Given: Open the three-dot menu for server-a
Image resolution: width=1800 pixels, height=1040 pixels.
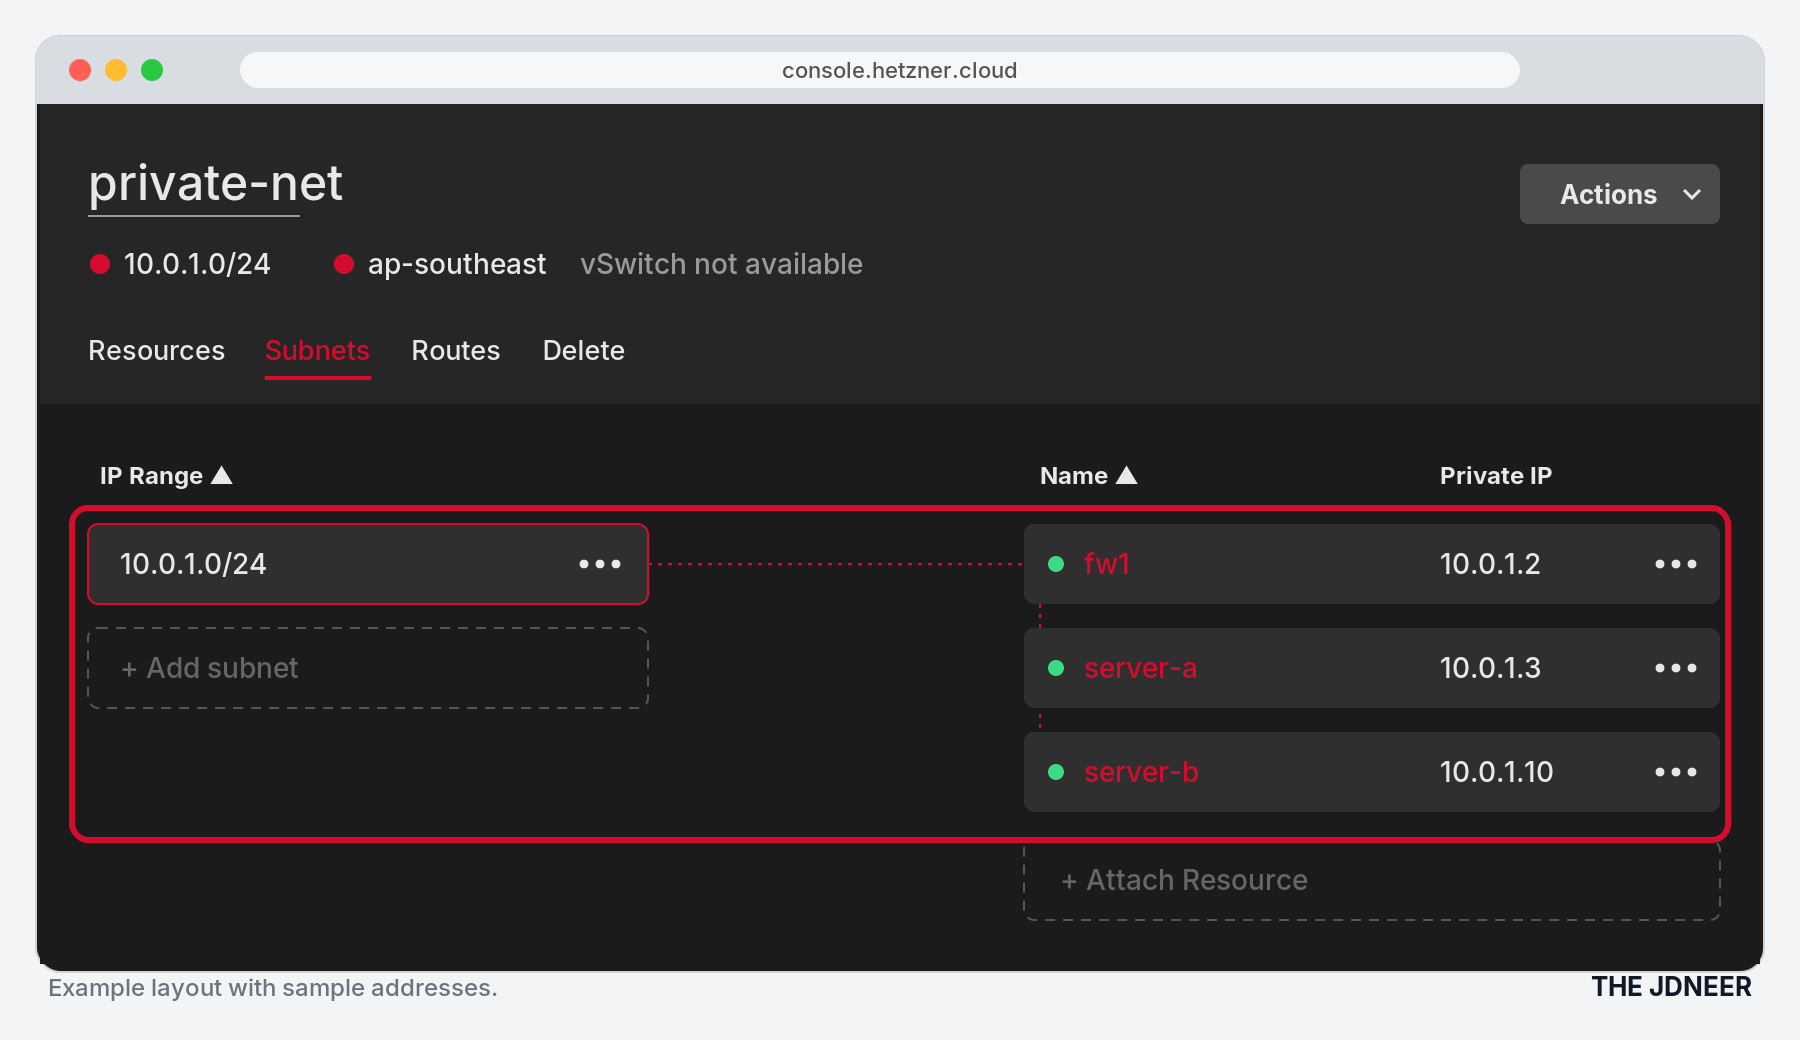Looking at the screenshot, I should (x=1676, y=668).
